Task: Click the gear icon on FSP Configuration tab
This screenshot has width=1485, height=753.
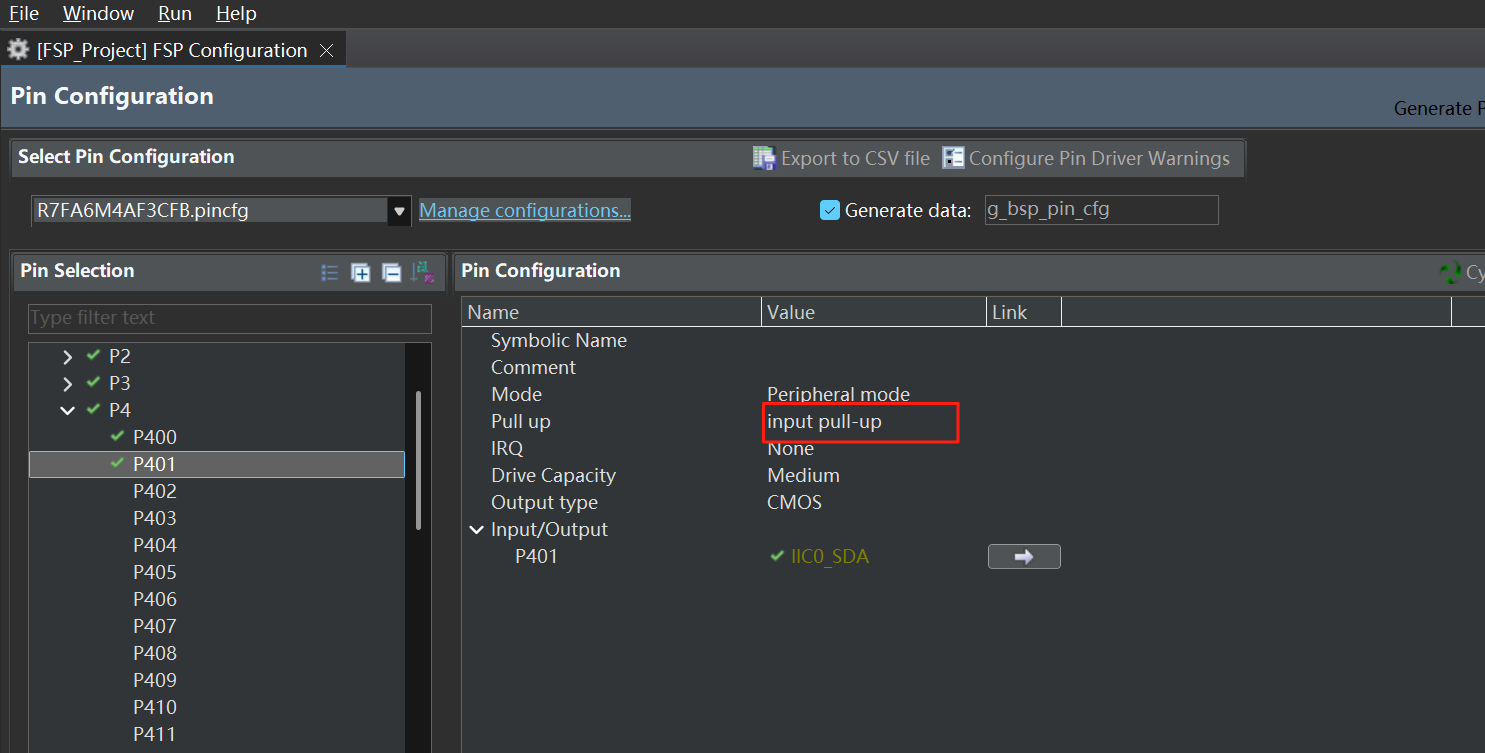Action: [x=18, y=50]
